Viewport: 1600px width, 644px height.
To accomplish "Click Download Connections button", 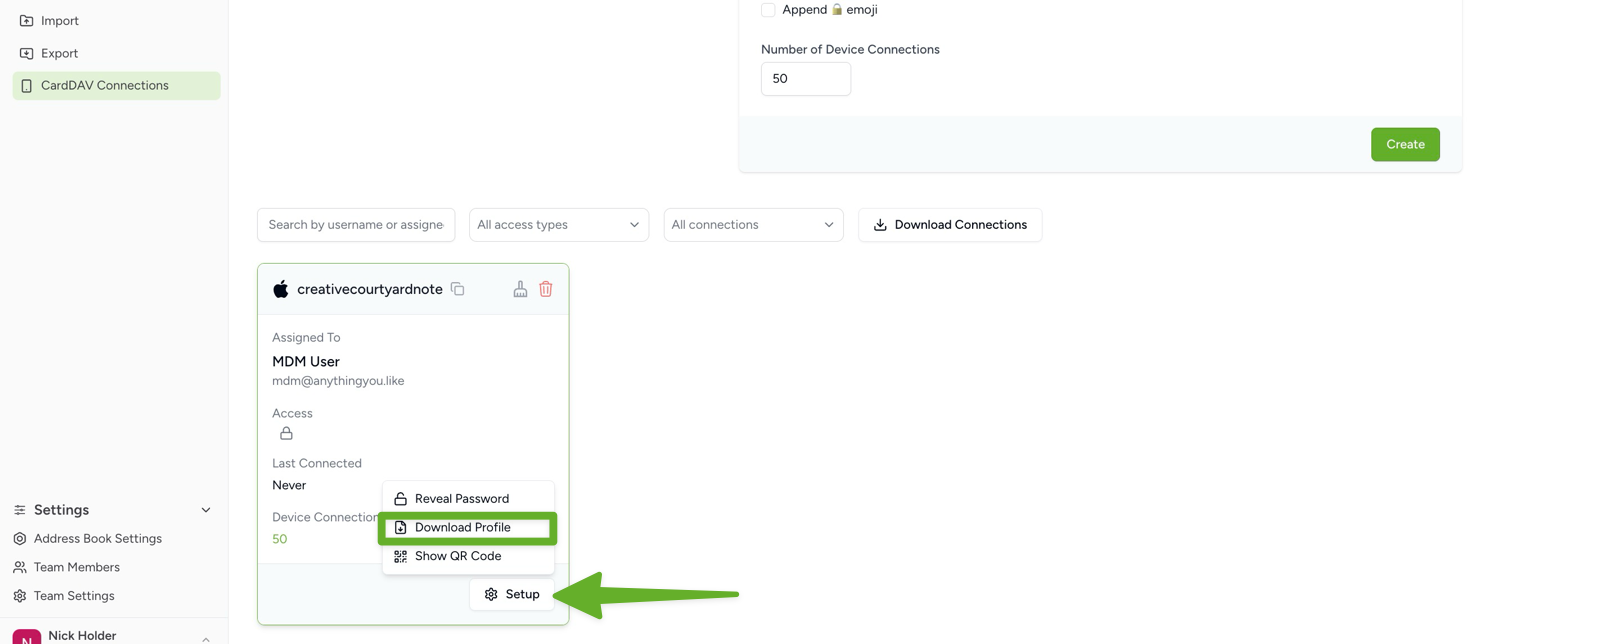I will [x=950, y=225].
